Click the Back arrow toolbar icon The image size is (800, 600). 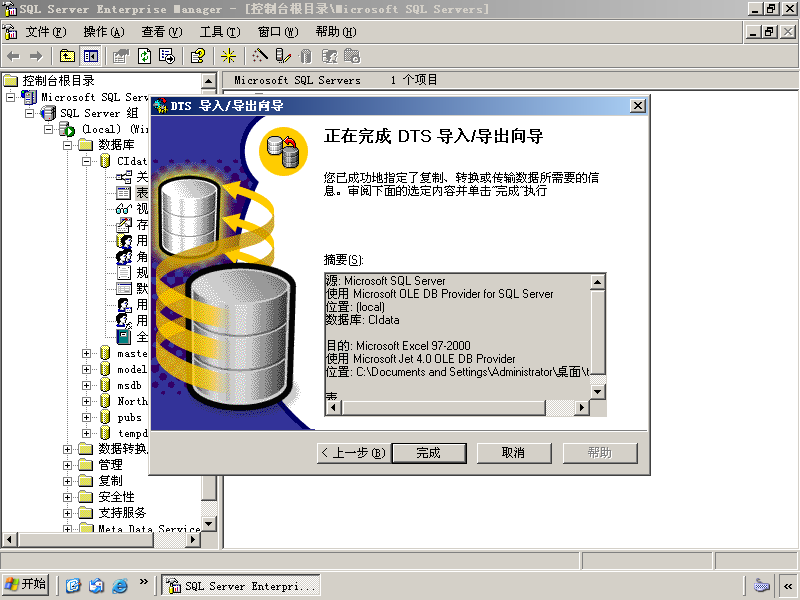[x=14, y=56]
